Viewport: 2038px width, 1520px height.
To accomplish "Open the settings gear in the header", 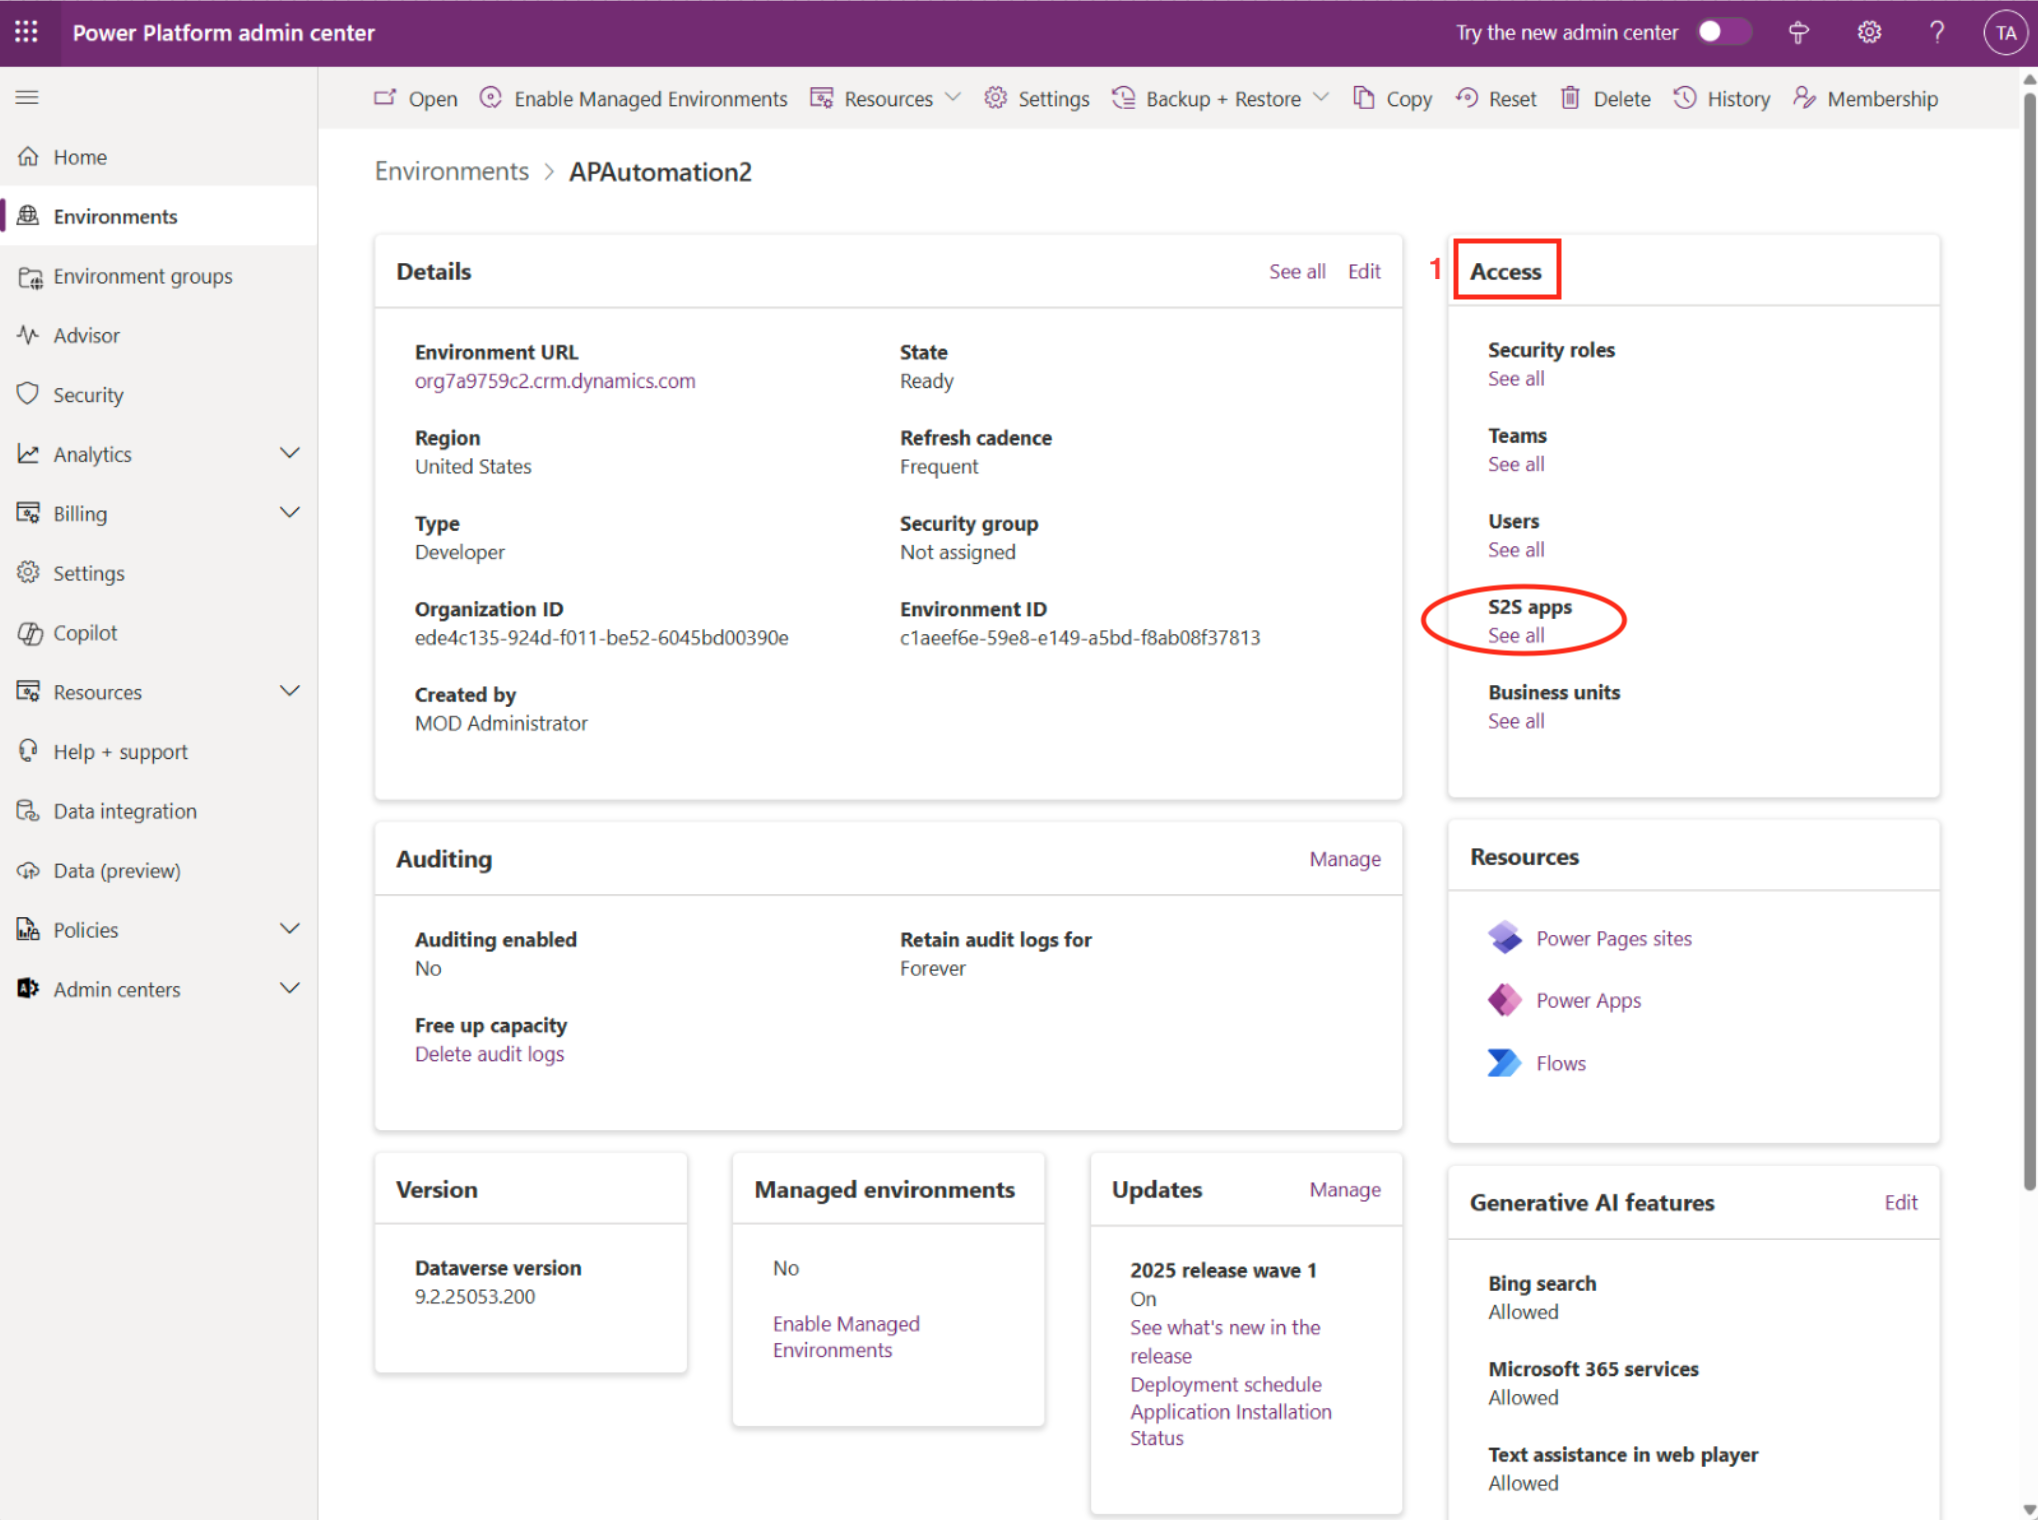I will pos(1868,32).
